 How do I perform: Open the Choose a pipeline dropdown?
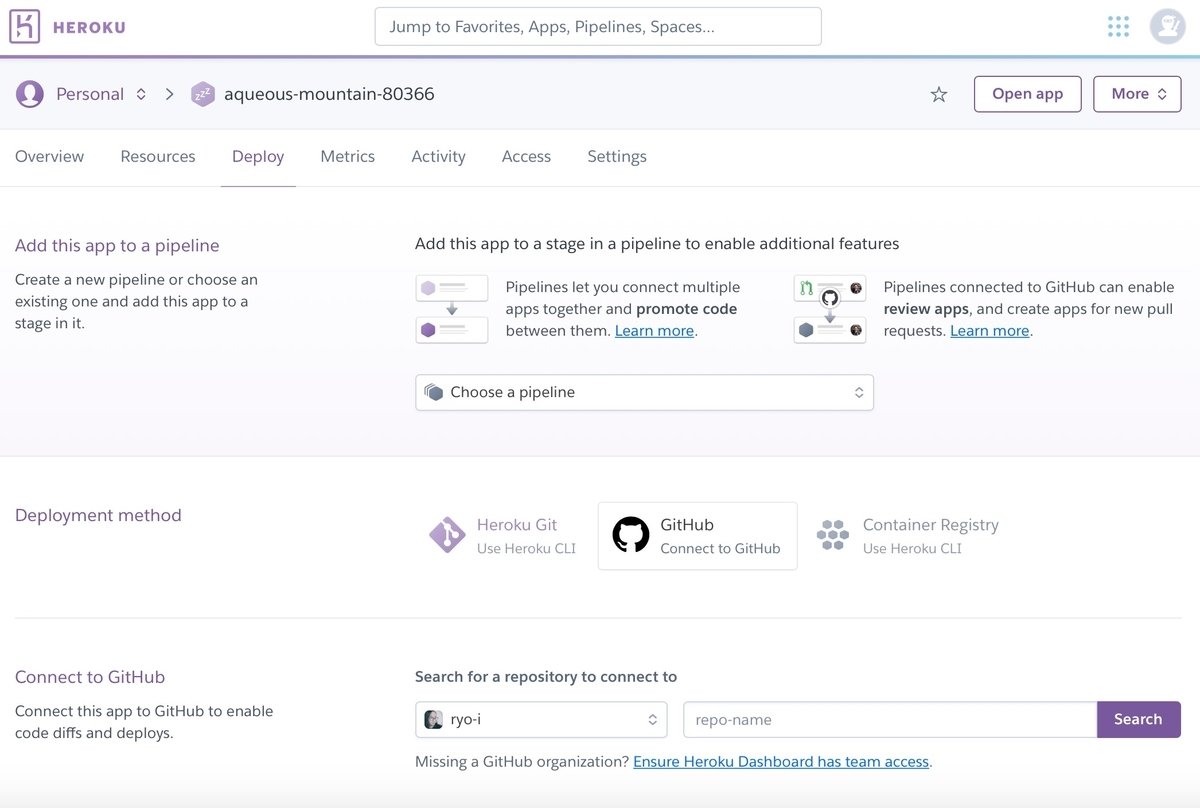(x=644, y=392)
